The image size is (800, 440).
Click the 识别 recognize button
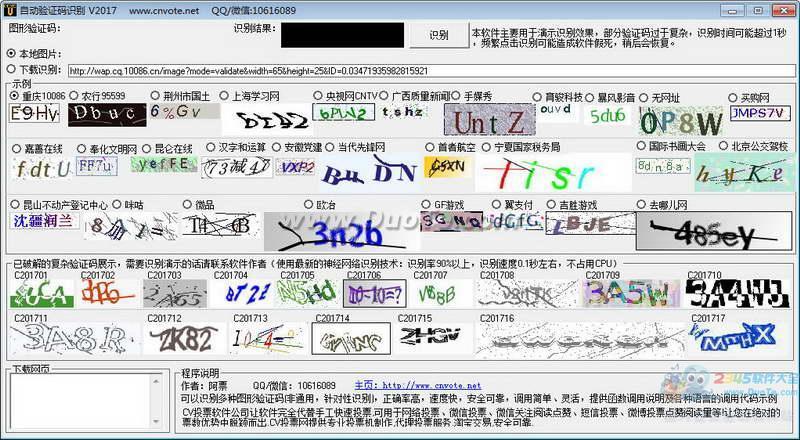[x=439, y=35]
